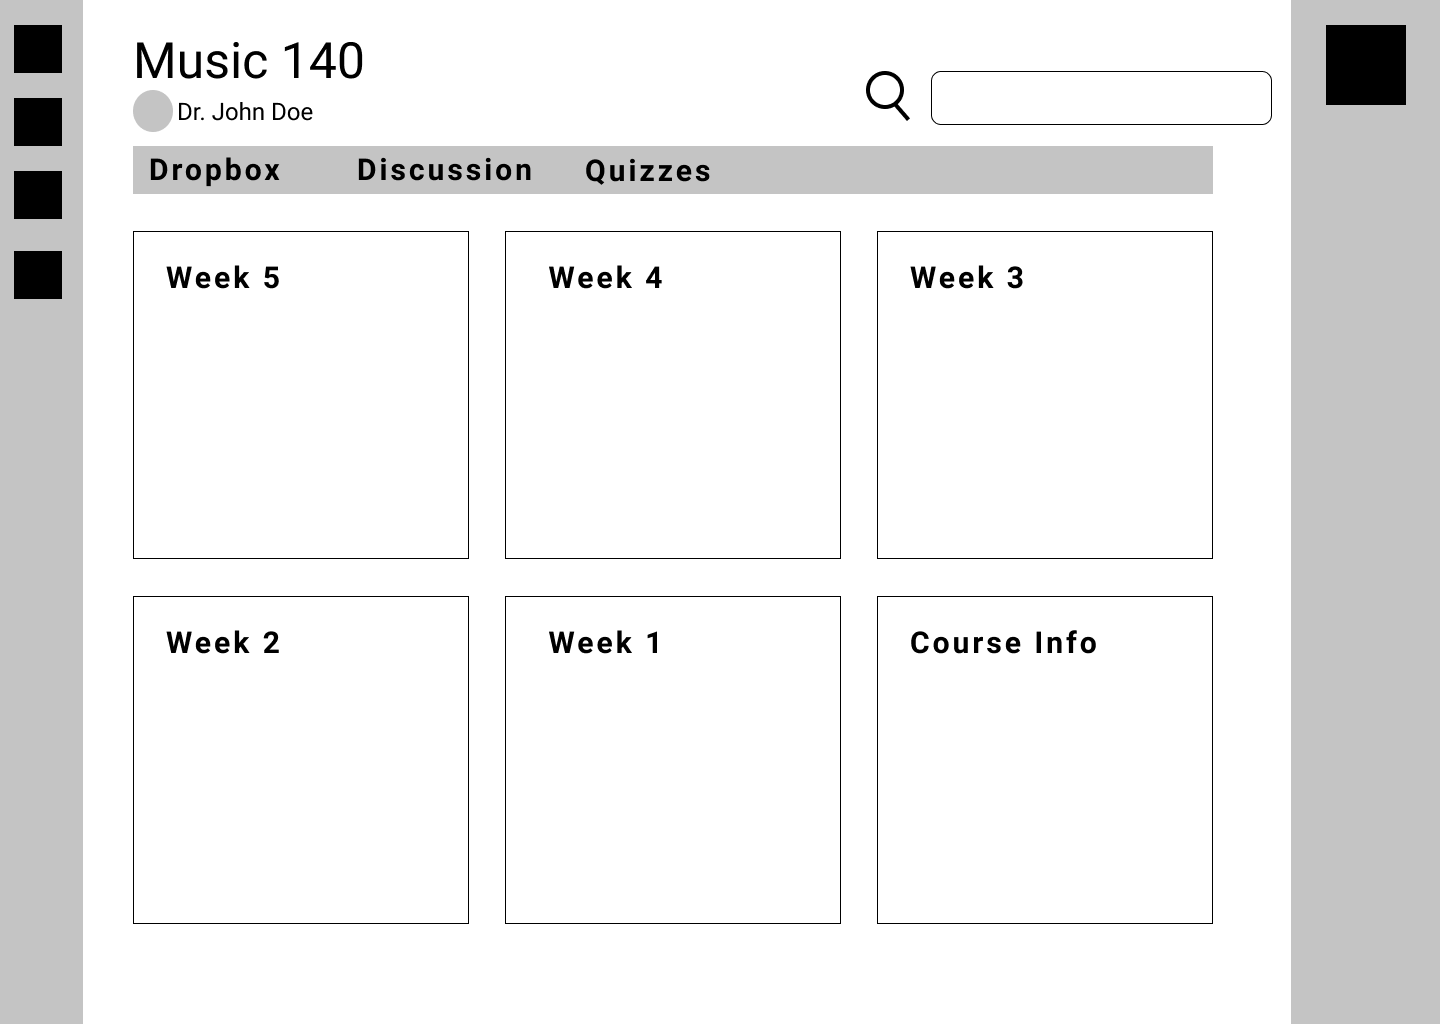Open the Week 2 module
Viewport: 1440px width, 1024px height.
300,759
